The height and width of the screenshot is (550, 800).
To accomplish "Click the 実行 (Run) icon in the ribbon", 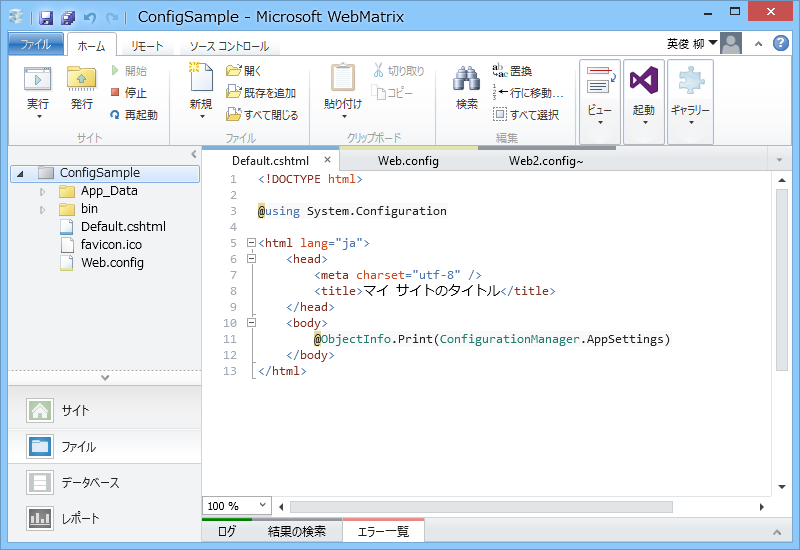I will coord(38,79).
